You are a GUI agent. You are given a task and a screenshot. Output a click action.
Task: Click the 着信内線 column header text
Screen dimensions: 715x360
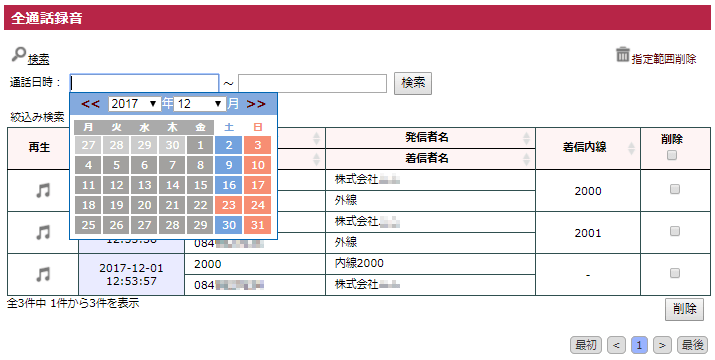coord(585,148)
